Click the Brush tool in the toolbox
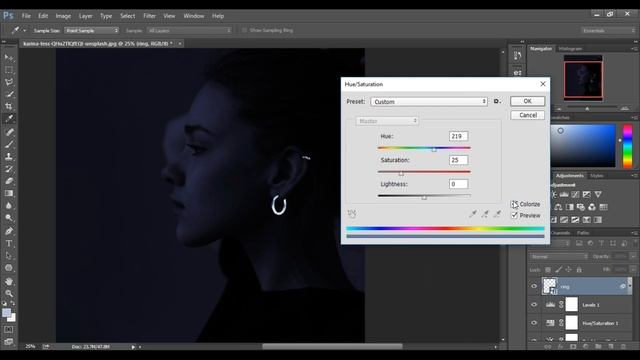 pyautogui.click(x=9, y=144)
